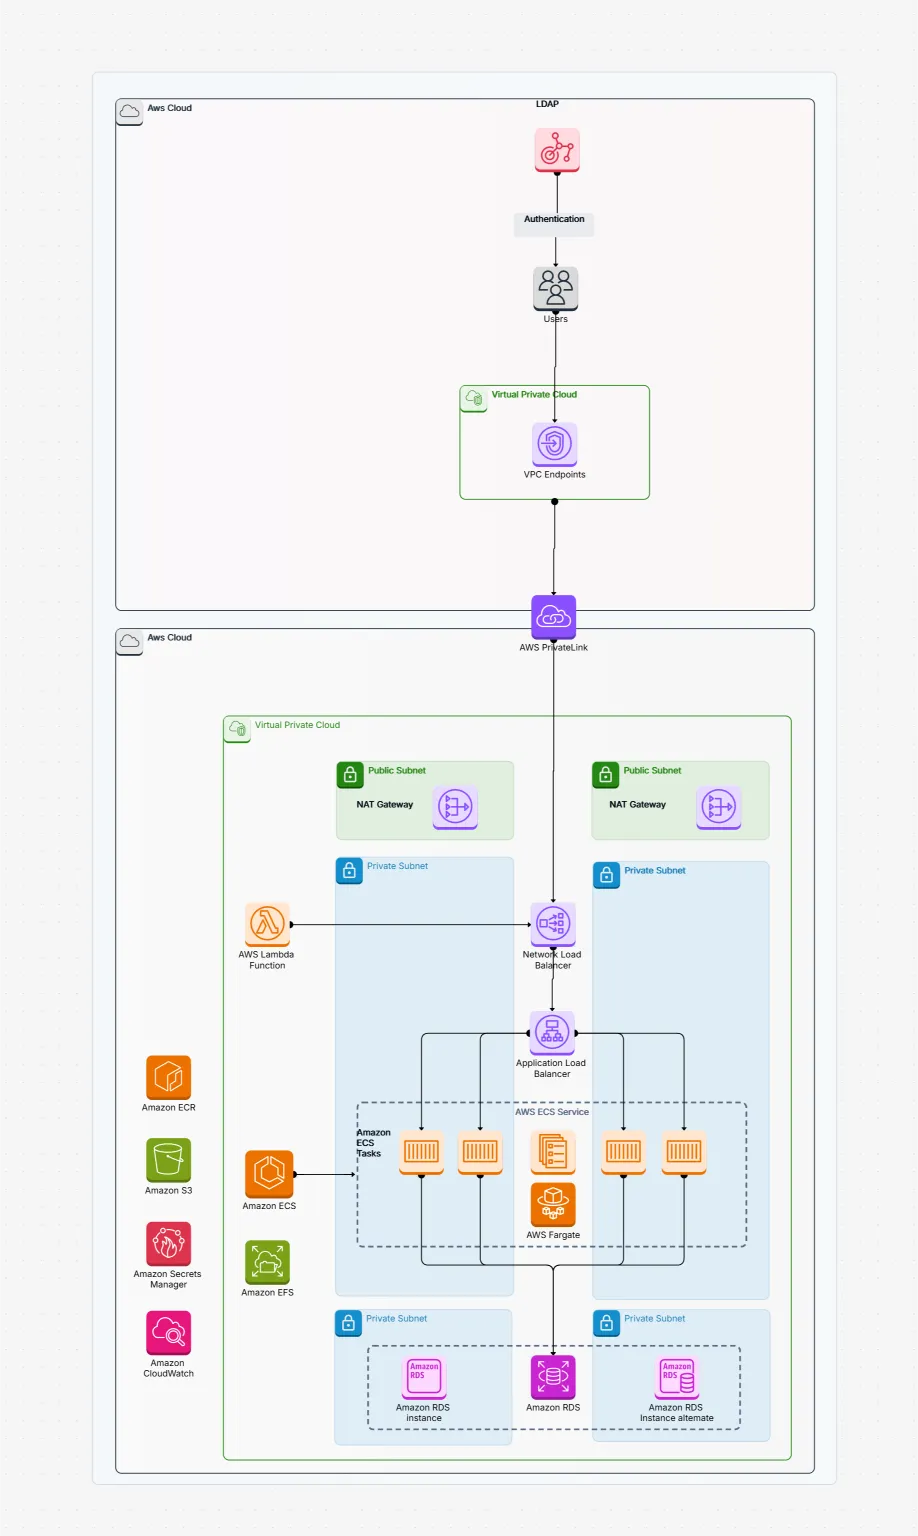Select the Amazon ECS Tasks text label
This screenshot has height=1536, width=918.
point(372,1143)
